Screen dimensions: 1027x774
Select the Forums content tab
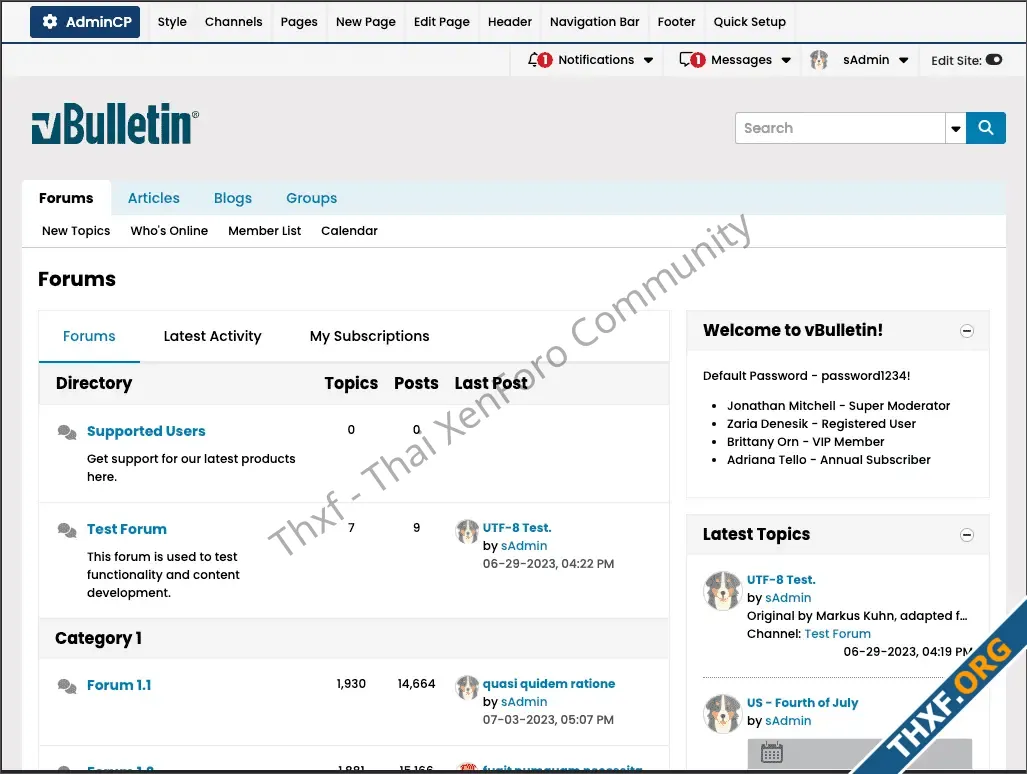(x=89, y=336)
